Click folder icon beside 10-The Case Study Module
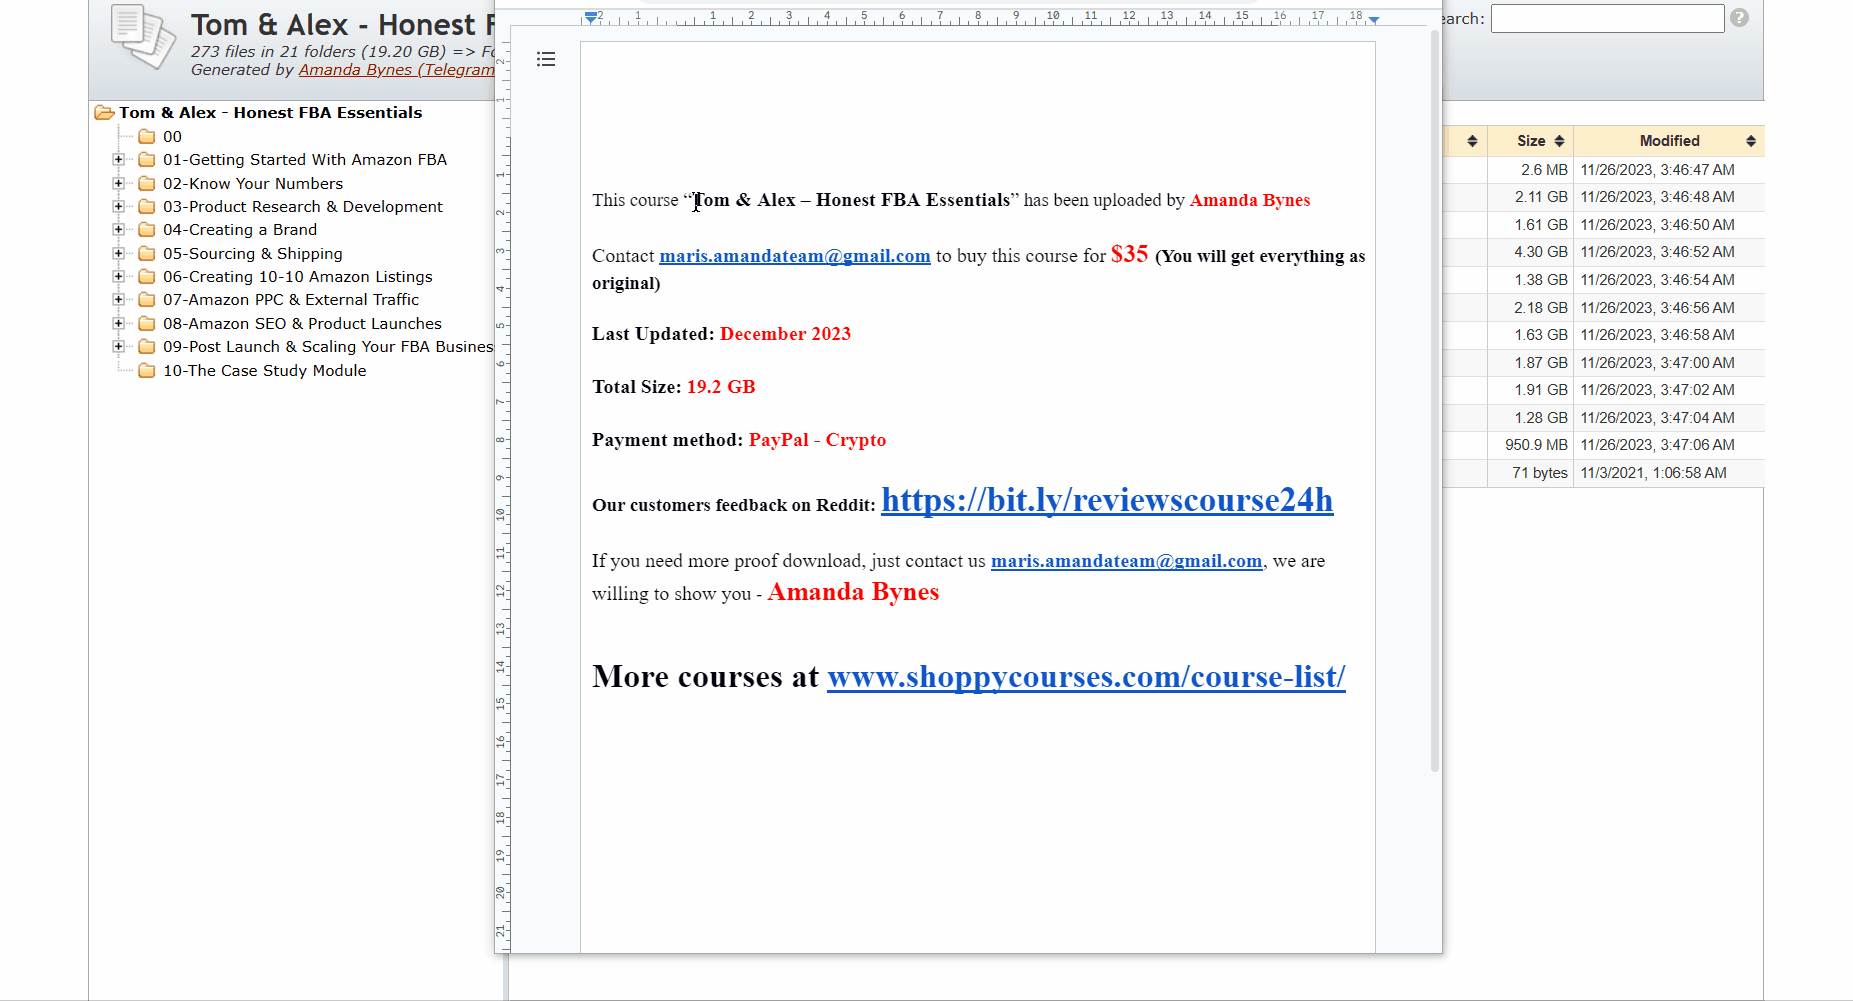Image resolution: width=1853 pixels, height=1001 pixels. click(x=147, y=371)
